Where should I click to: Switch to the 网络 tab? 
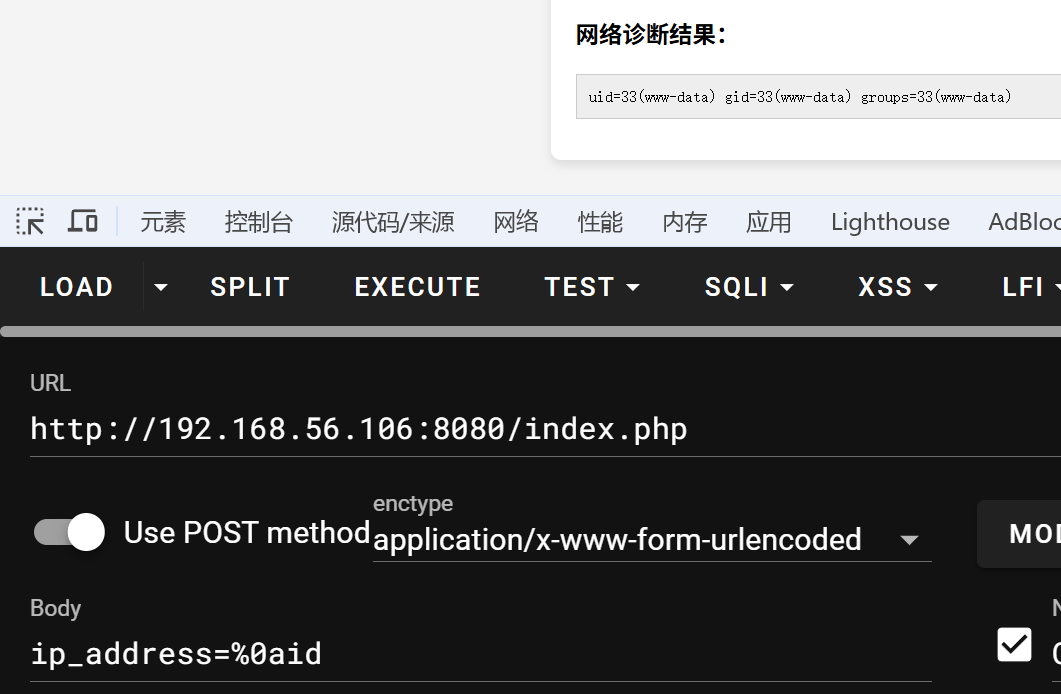(x=516, y=222)
